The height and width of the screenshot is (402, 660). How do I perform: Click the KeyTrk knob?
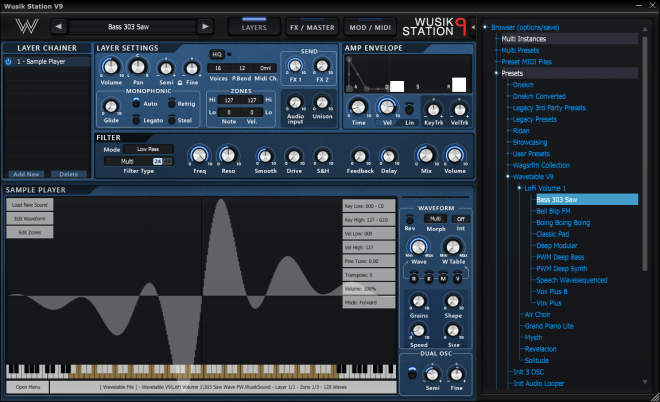[x=434, y=110]
